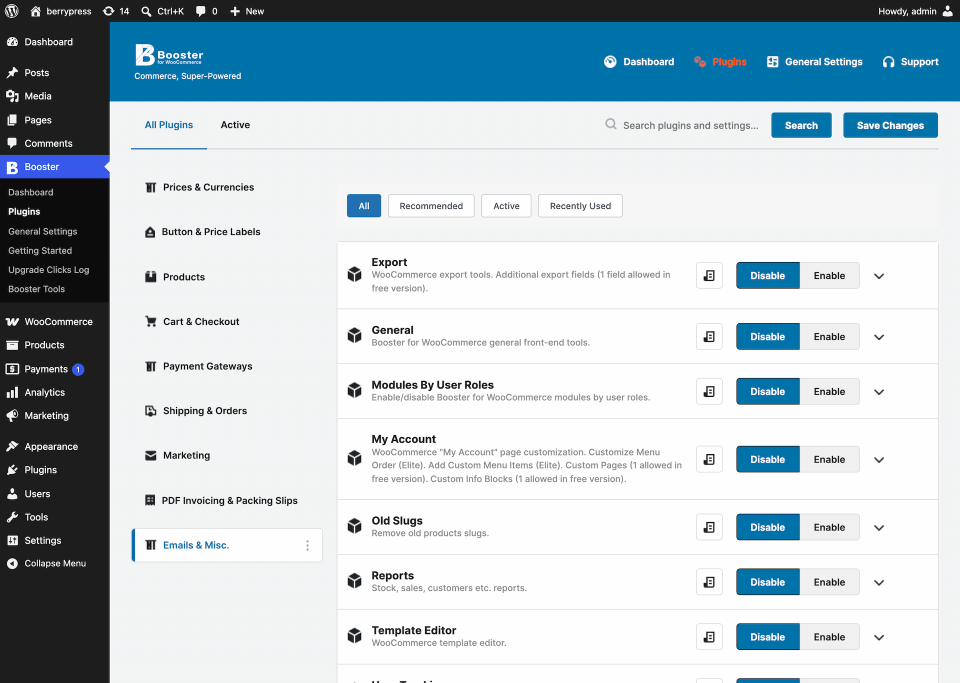Viewport: 960px width, 683px height.
Task: Open the comments bubble in admin bar
Action: click(206, 11)
